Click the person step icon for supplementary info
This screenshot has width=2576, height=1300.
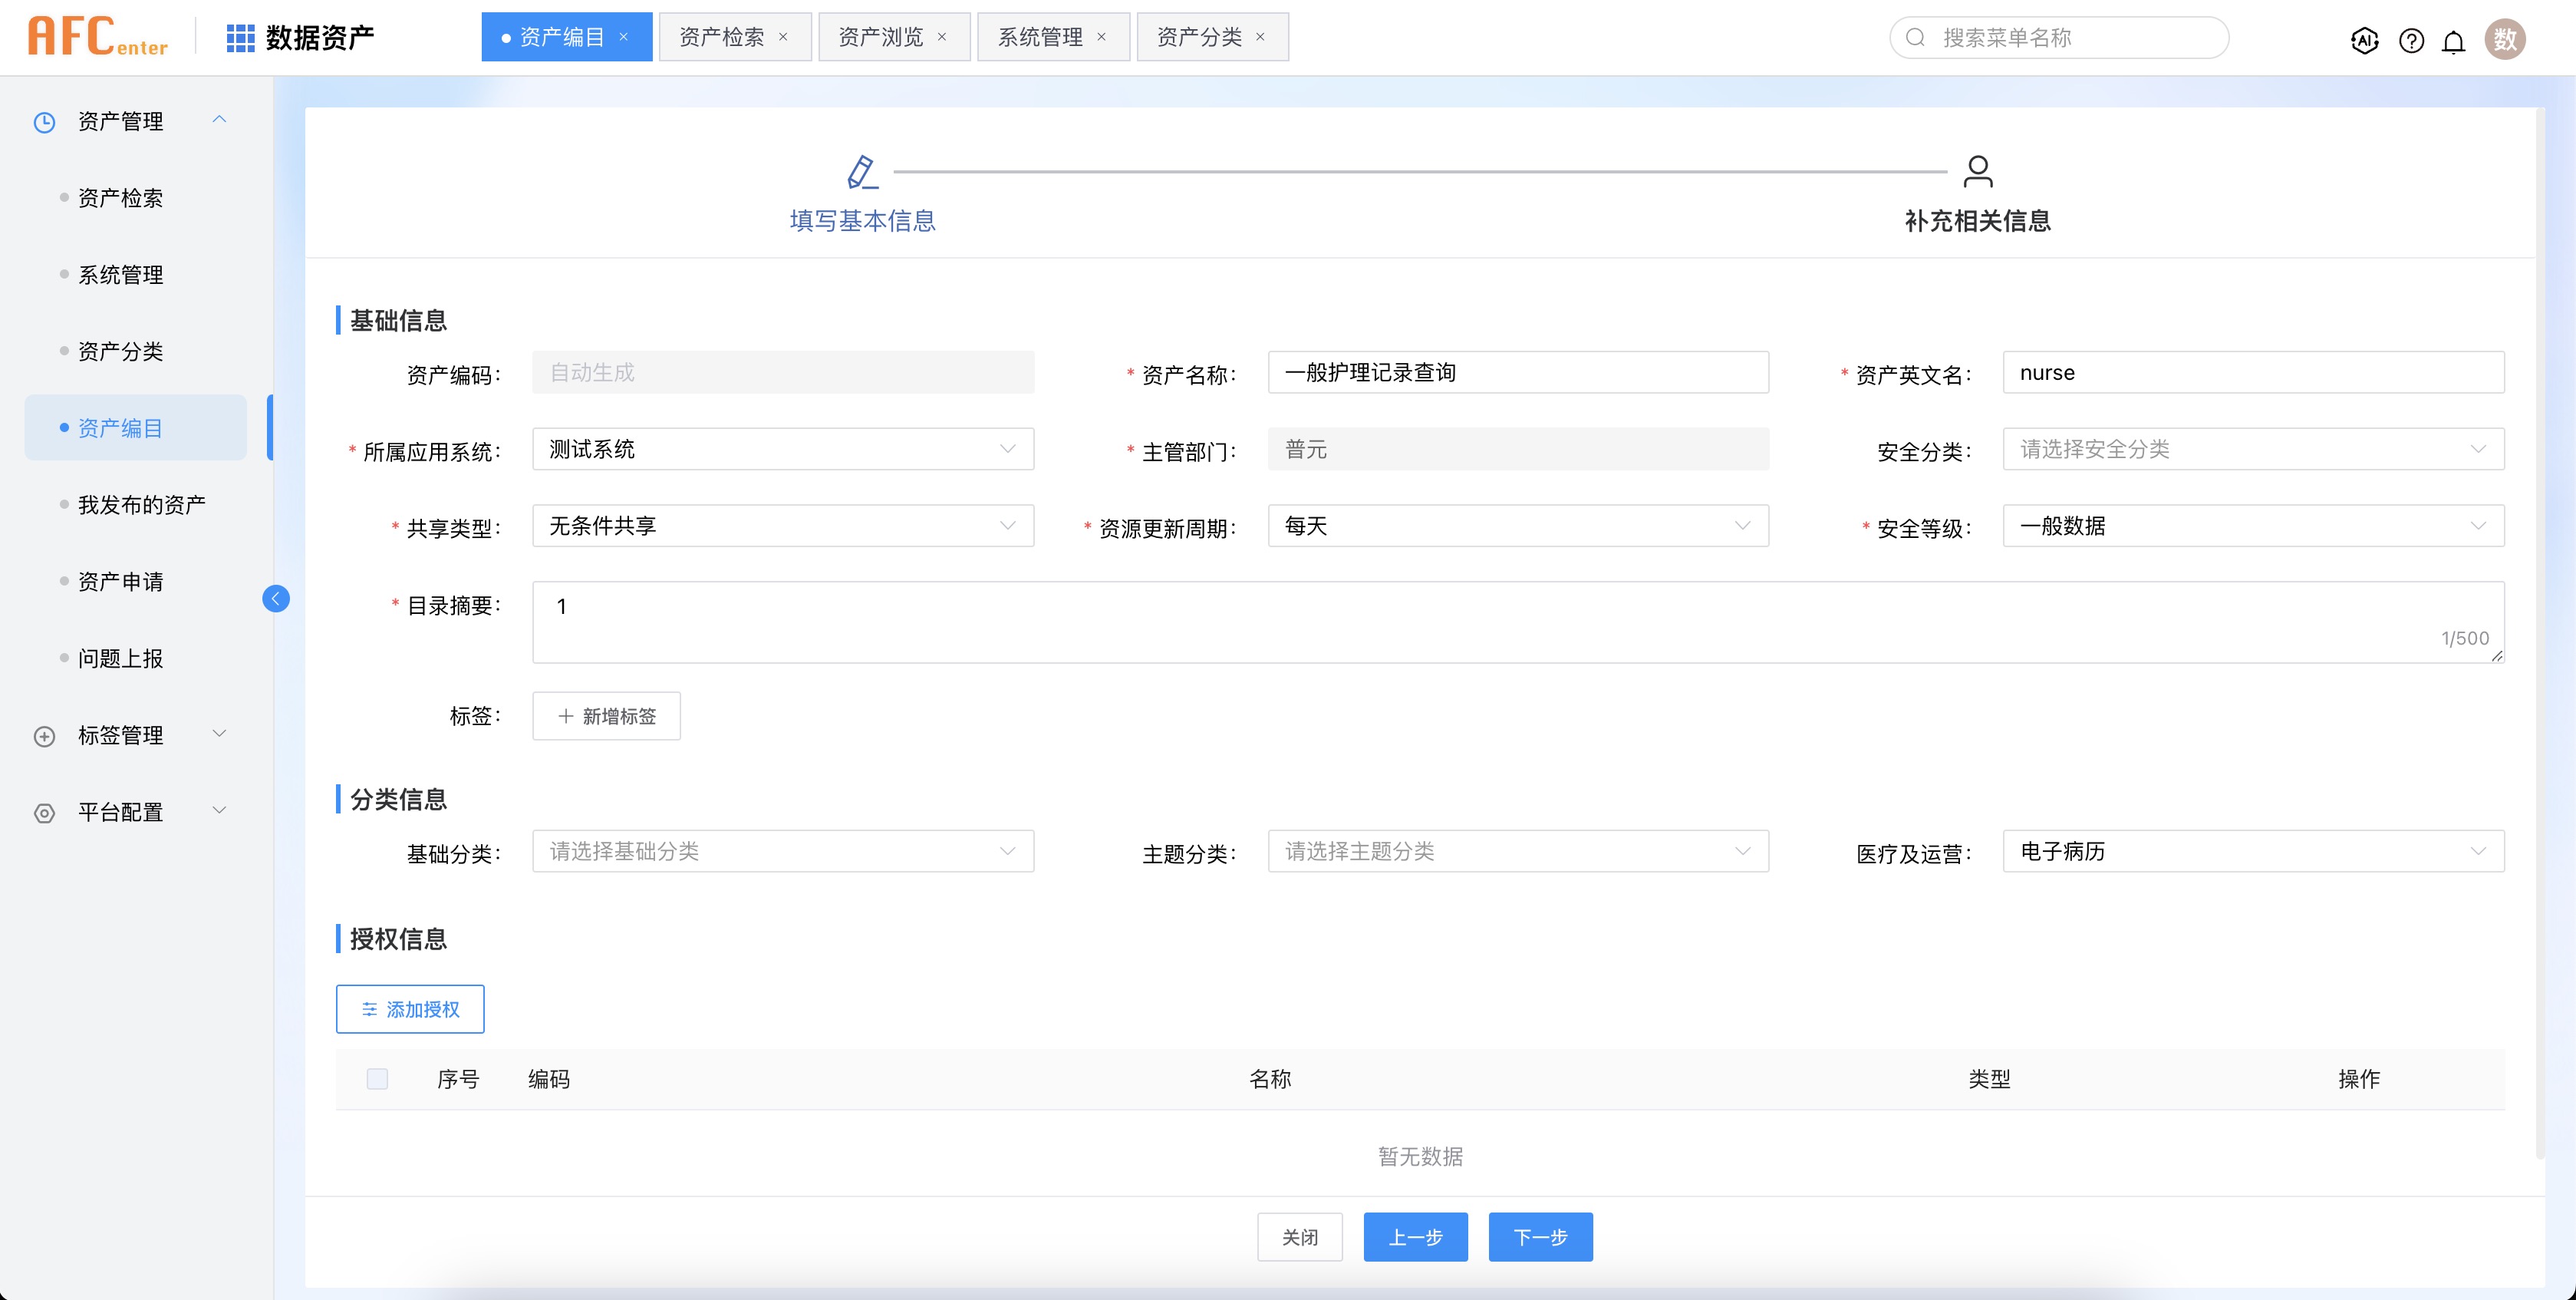[x=1977, y=171]
